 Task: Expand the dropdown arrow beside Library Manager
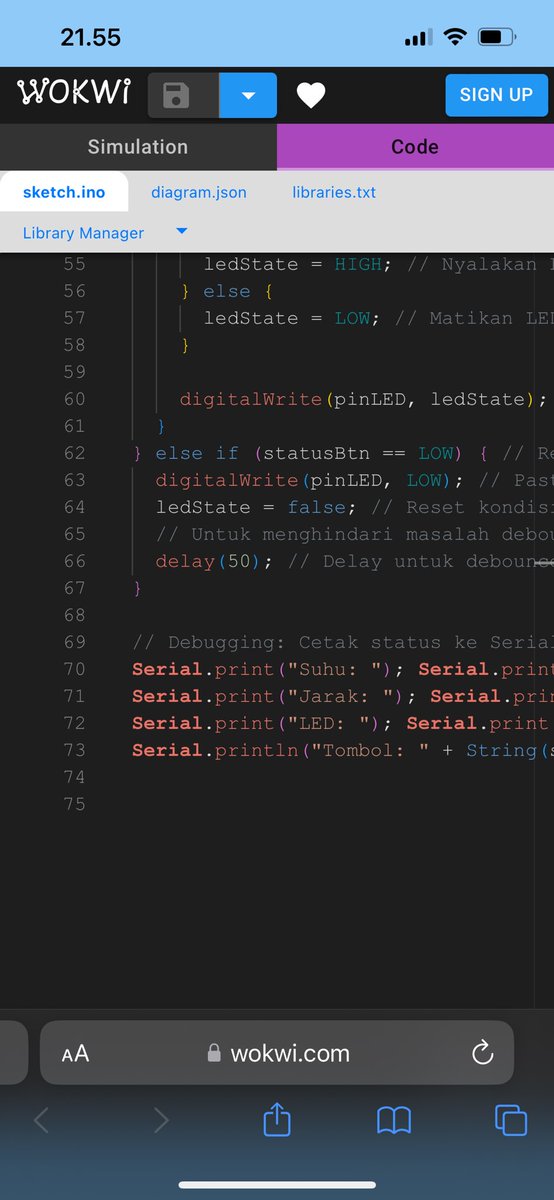pos(181,231)
